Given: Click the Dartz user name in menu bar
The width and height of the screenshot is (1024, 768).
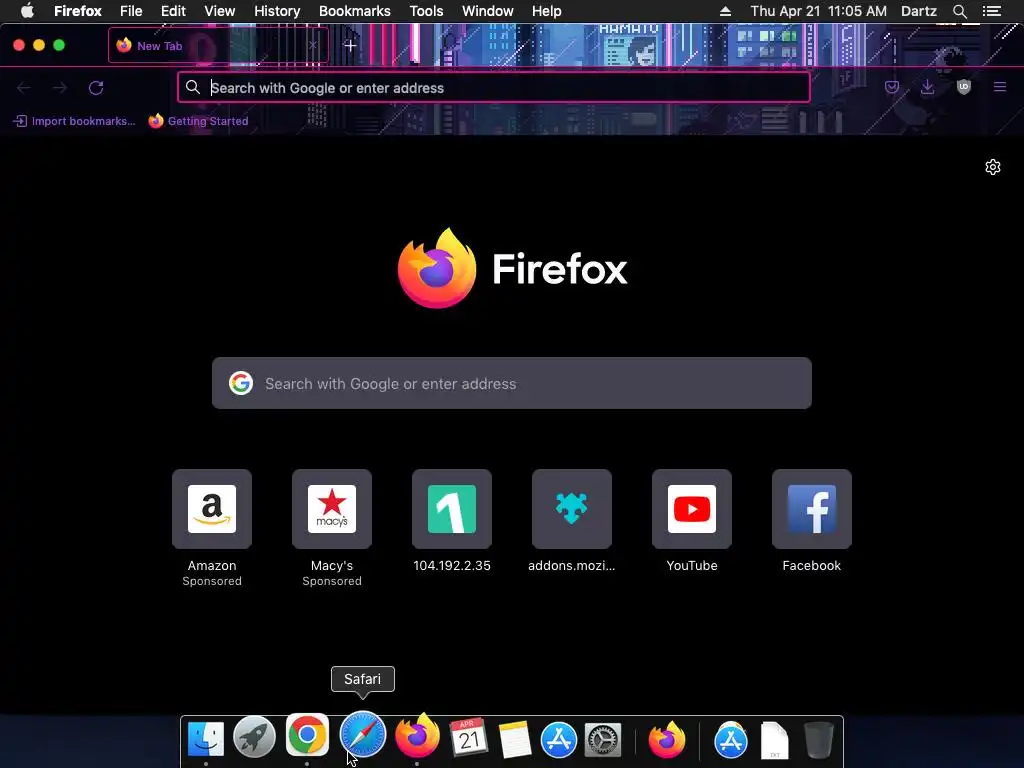Looking at the screenshot, I should pyautogui.click(x=919, y=11).
